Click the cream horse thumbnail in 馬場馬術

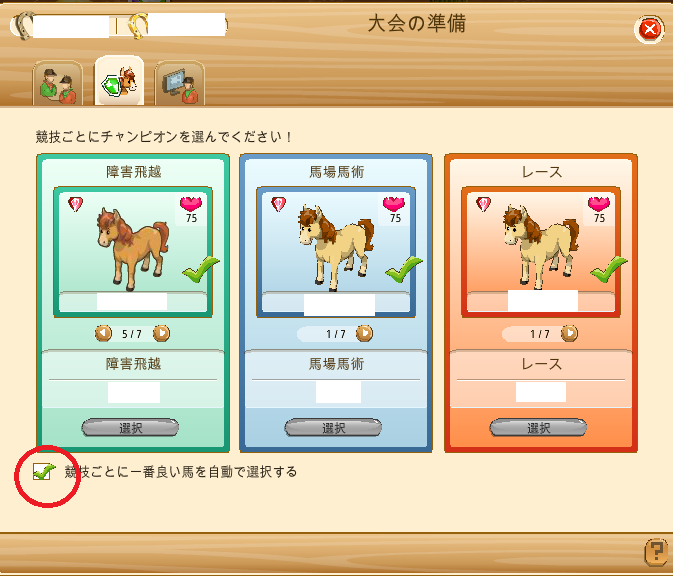[336, 247]
